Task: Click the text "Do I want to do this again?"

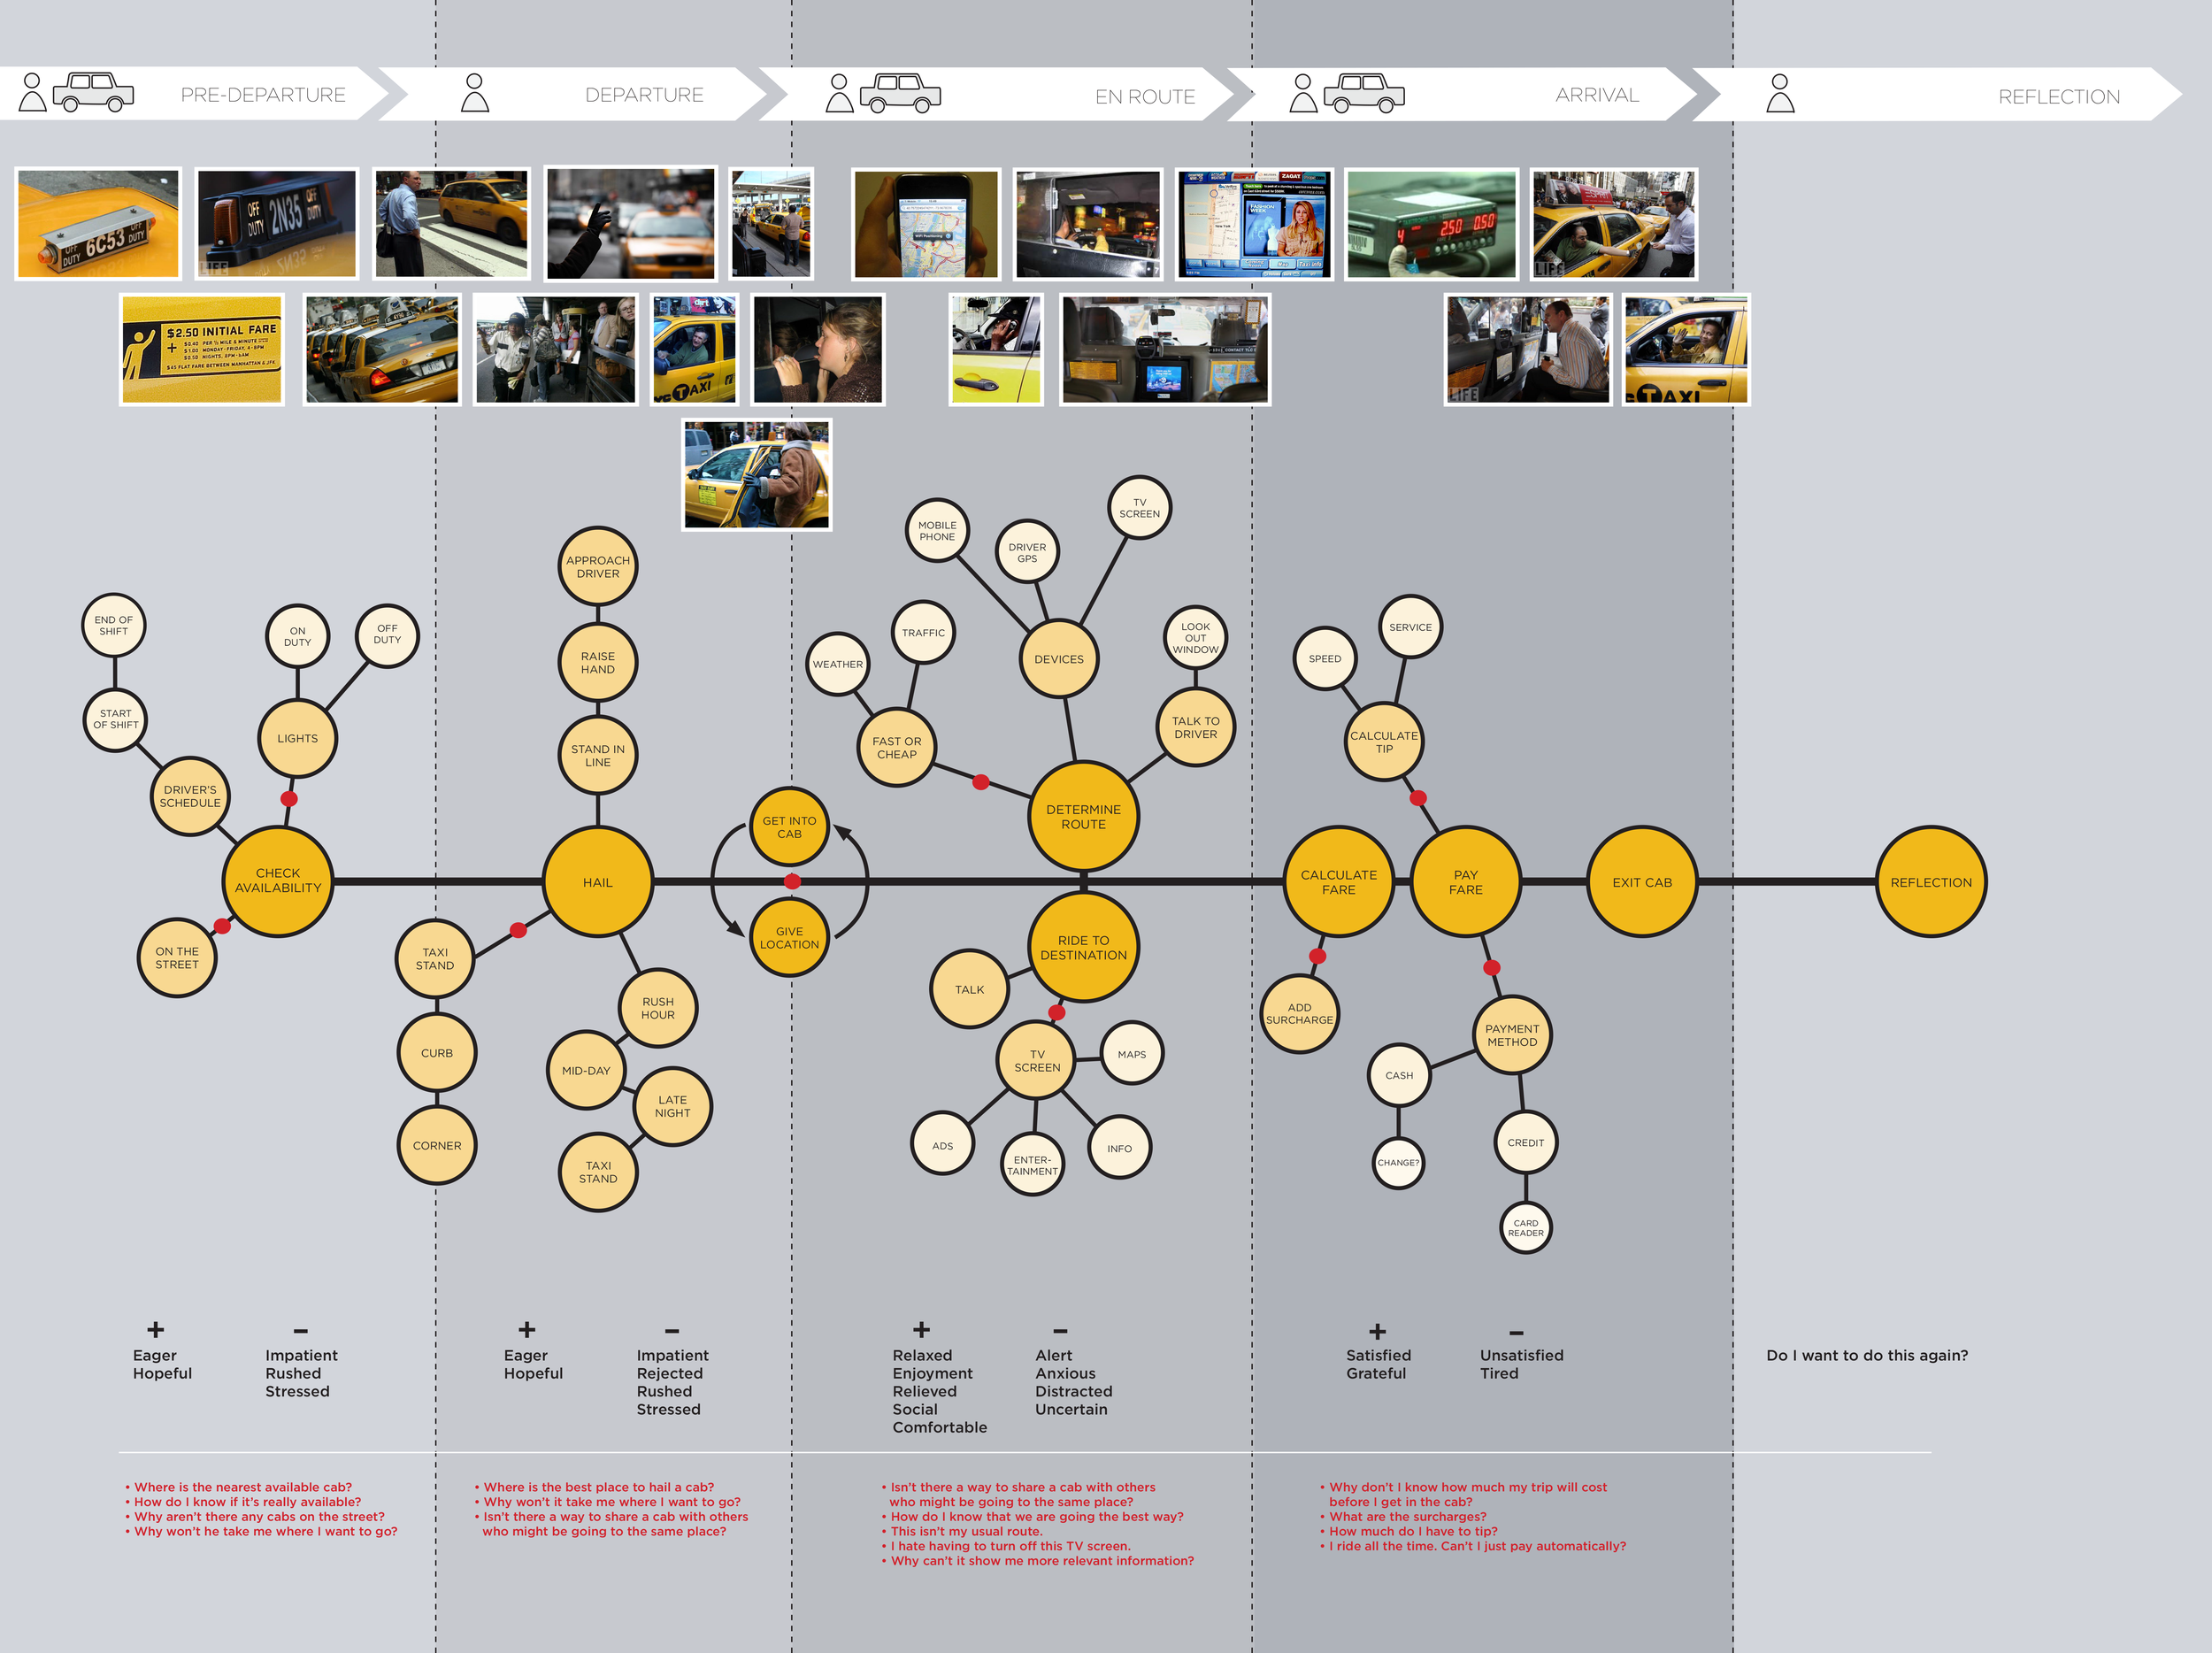Action: (x=1867, y=1355)
